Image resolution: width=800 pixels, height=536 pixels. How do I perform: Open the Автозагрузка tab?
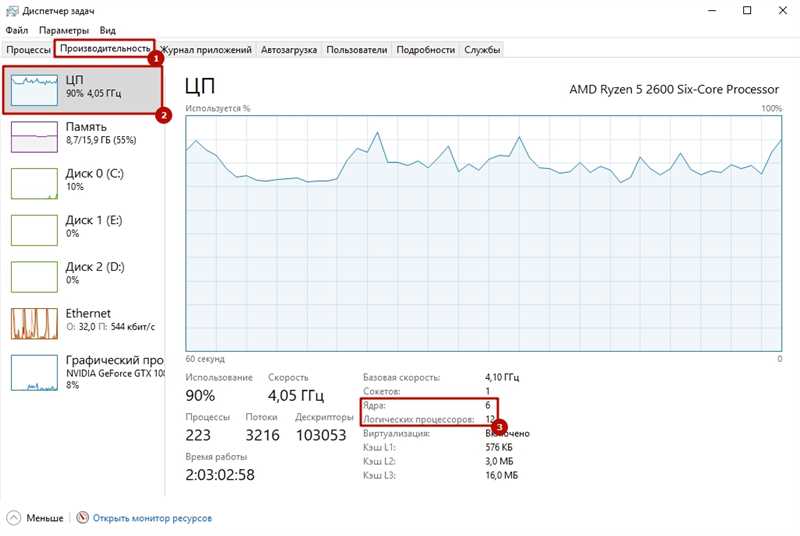tap(289, 50)
